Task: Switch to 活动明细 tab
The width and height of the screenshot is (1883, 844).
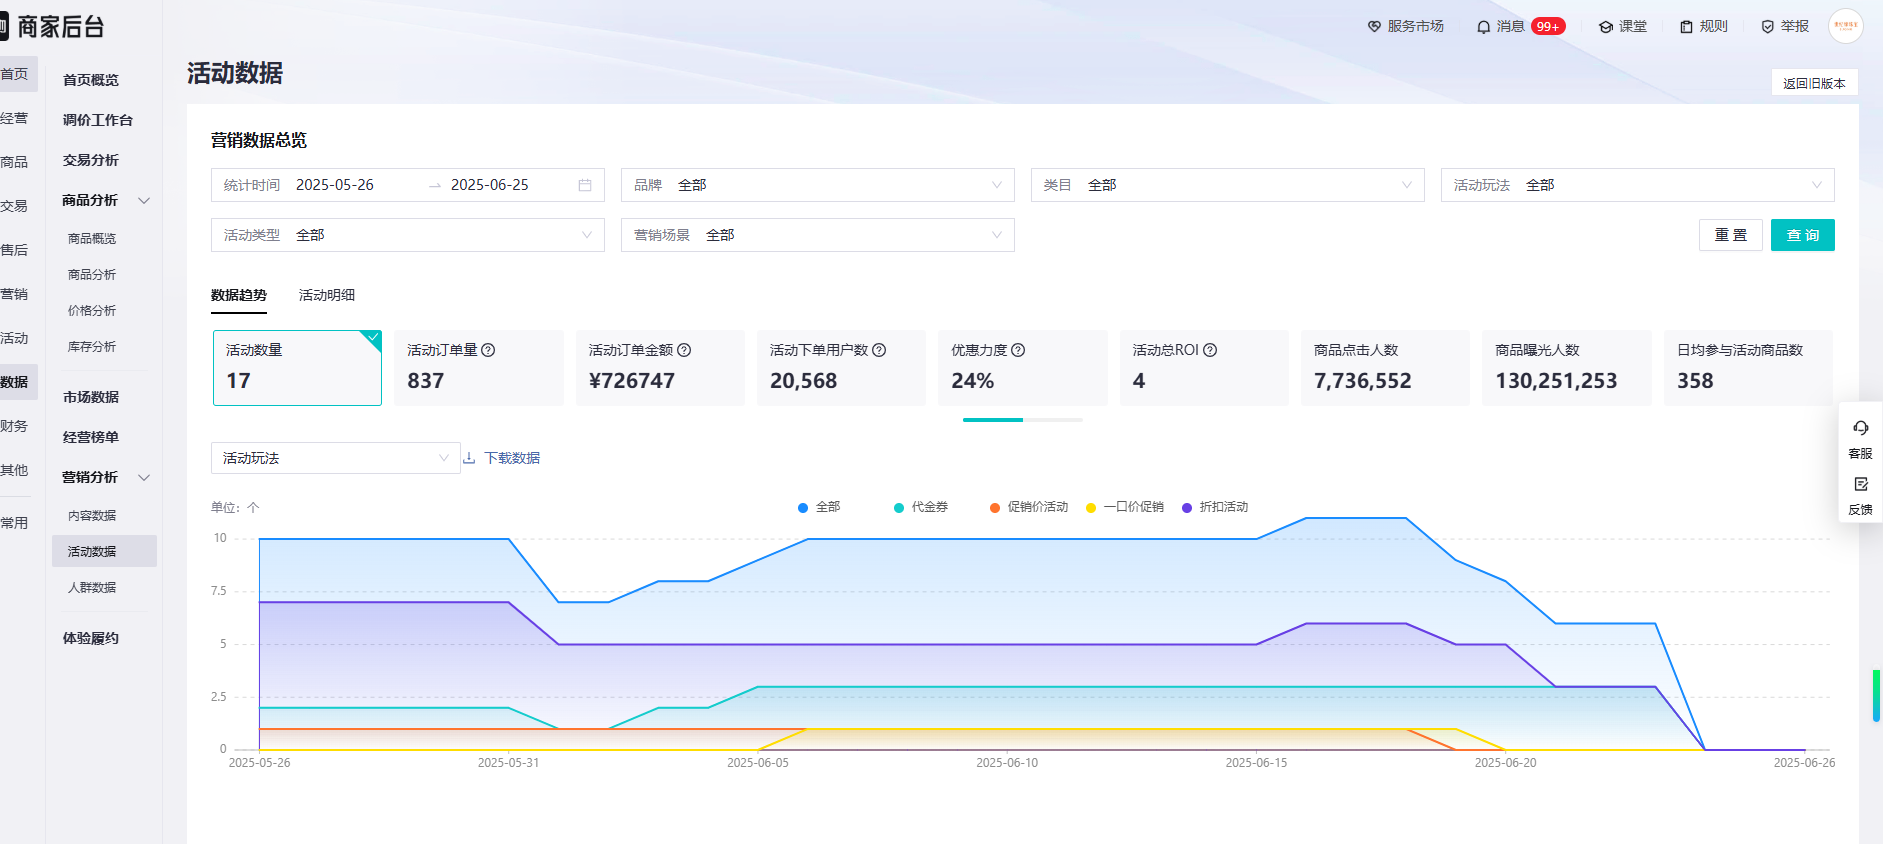Action: pyautogui.click(x=326, y=295)
